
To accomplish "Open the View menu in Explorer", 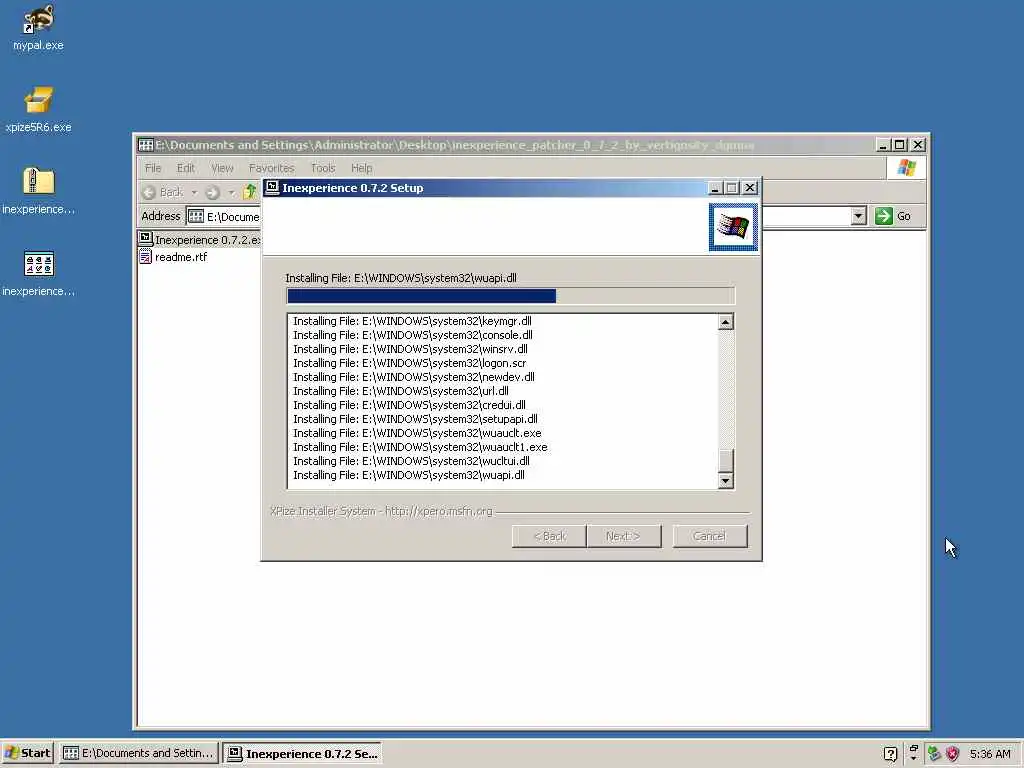I will click(x=222, y=168).
